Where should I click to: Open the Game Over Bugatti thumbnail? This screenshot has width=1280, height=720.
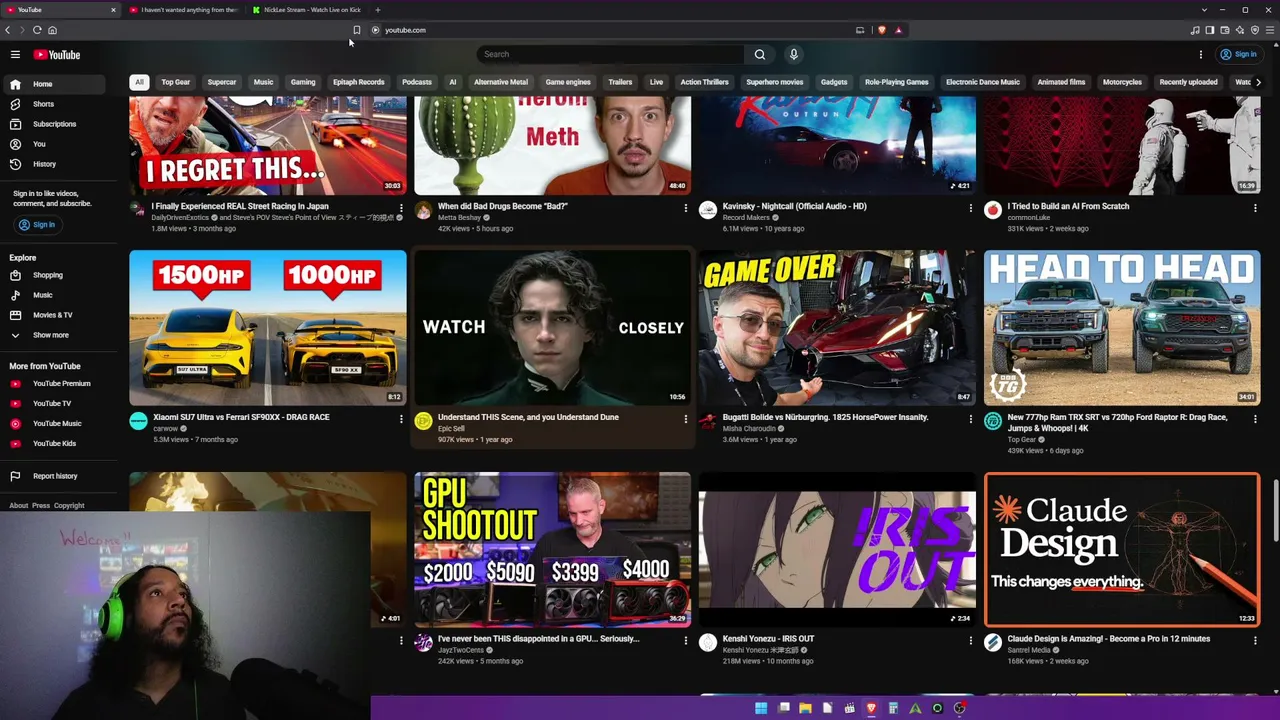(837, 327)
